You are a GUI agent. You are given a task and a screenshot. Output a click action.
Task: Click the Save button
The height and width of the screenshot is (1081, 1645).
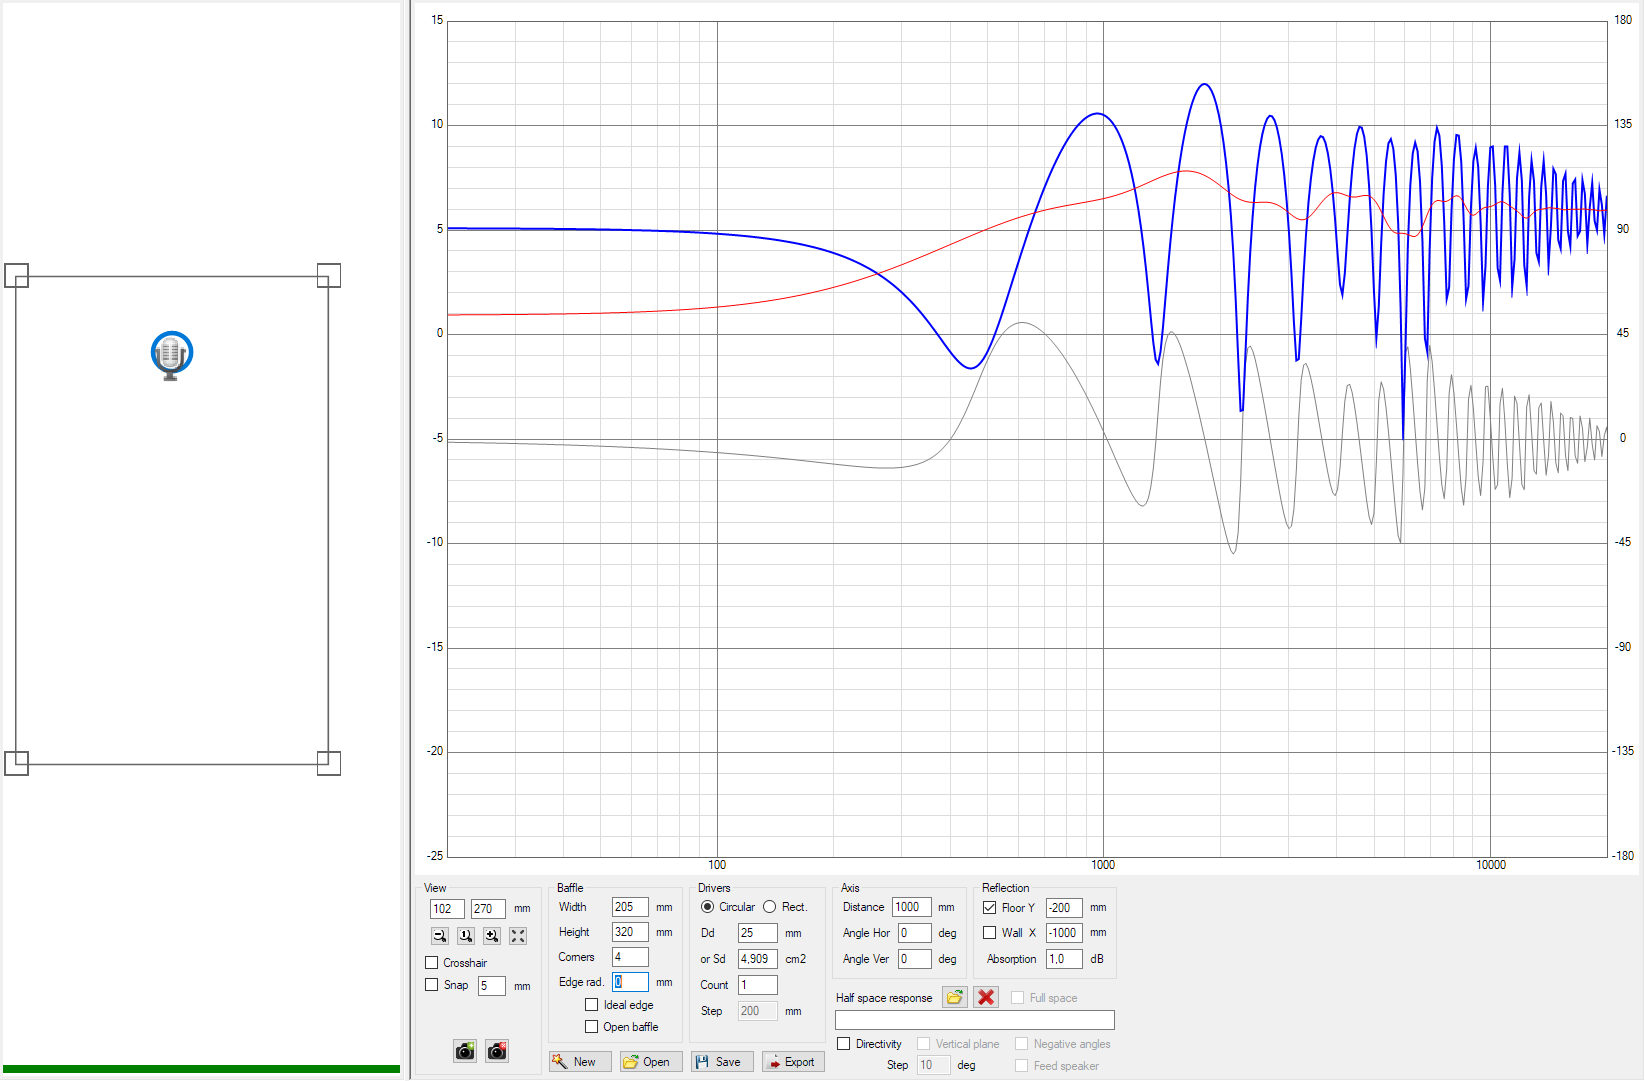722,1062
